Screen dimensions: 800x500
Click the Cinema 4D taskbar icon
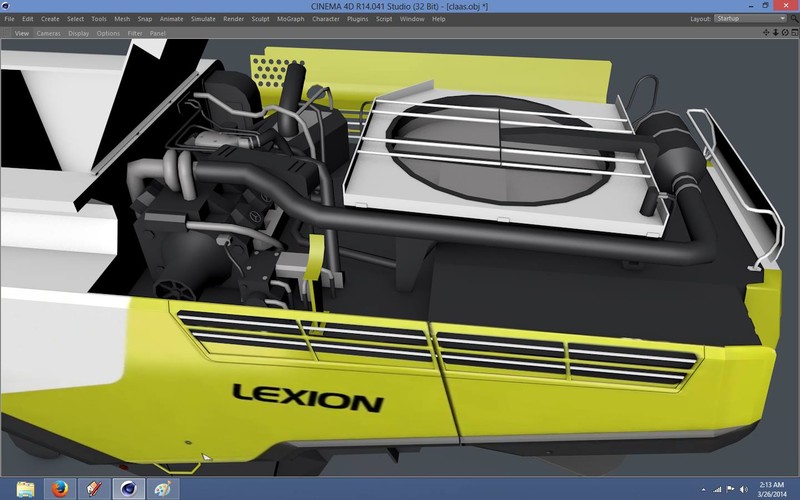coord(128,488)
